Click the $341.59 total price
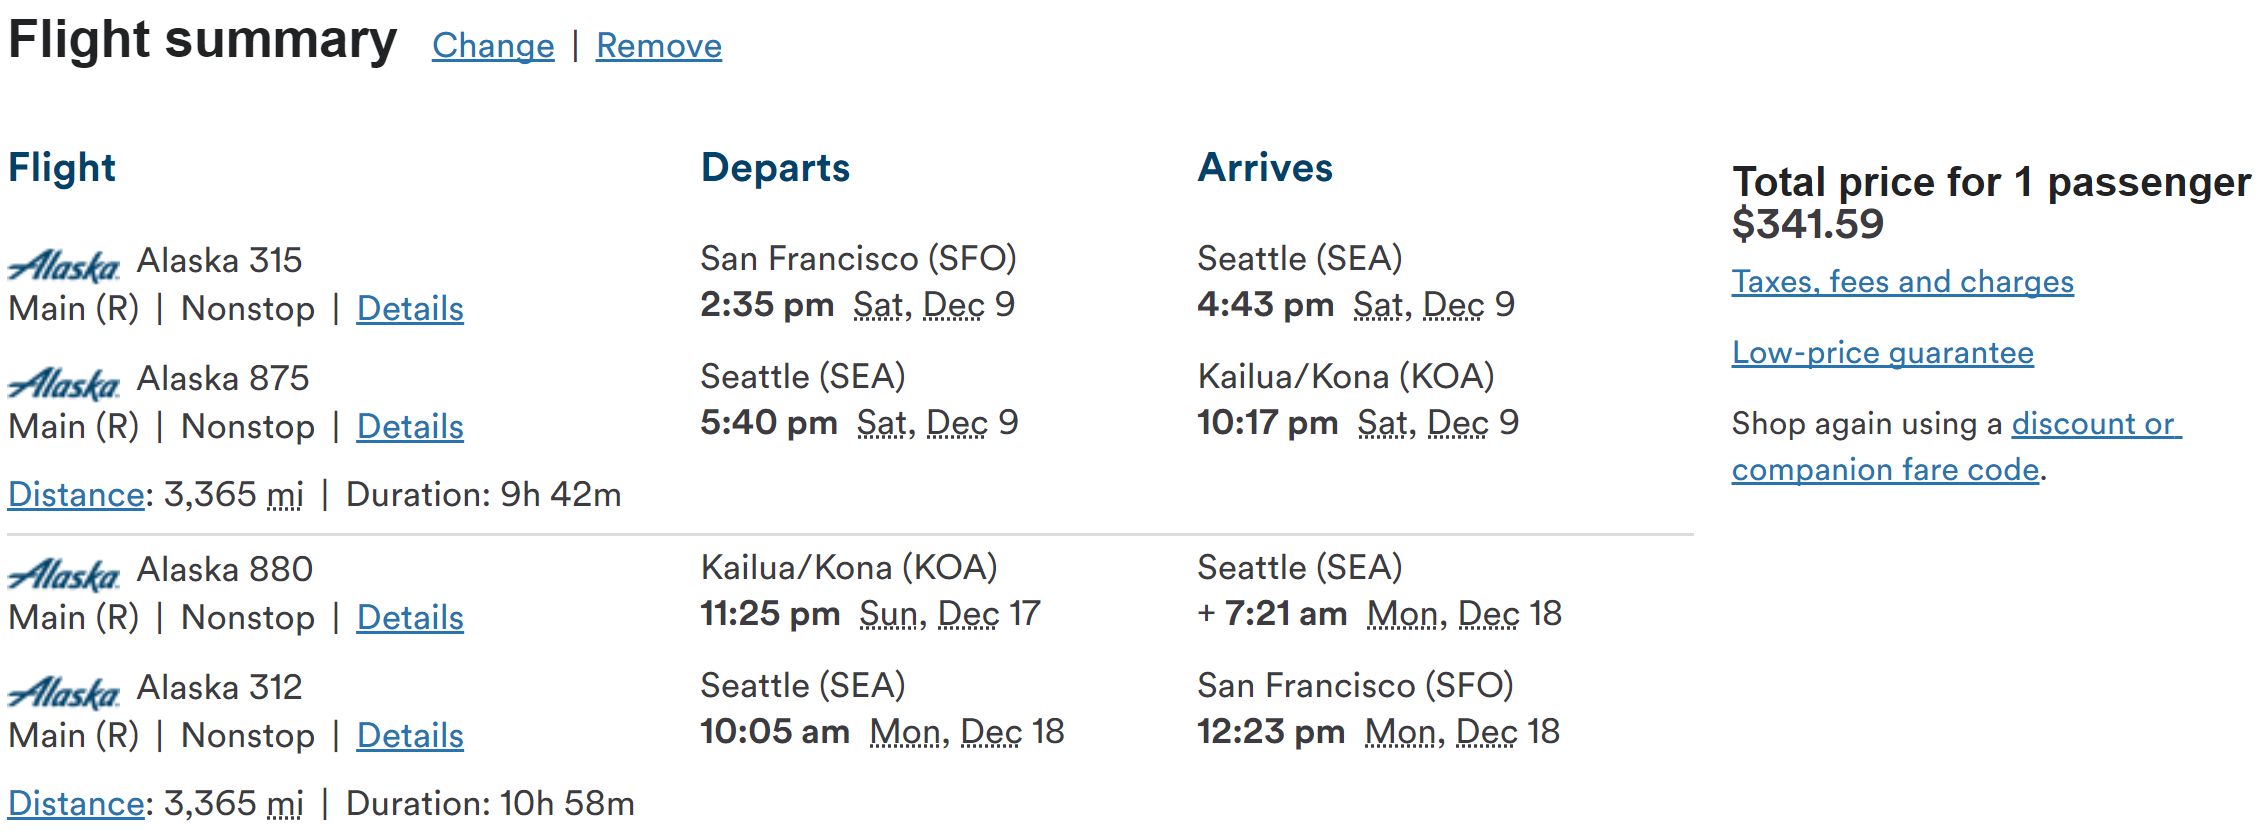Image resolution: width=2267 pixels, height=837 pixels. 1807,224
